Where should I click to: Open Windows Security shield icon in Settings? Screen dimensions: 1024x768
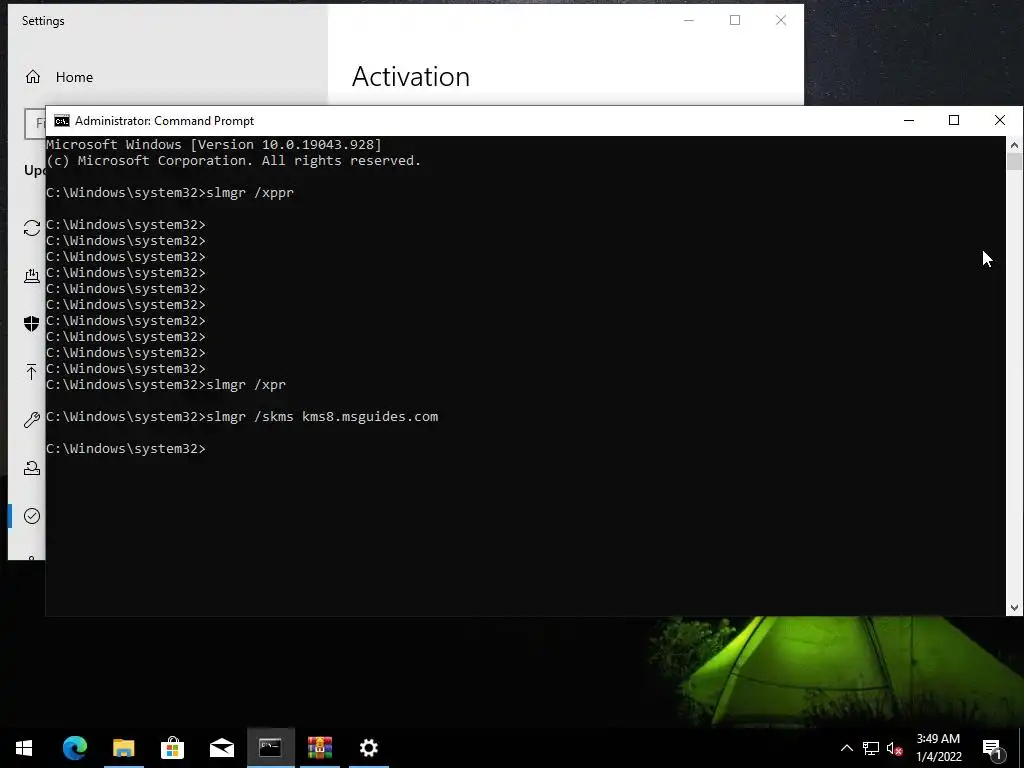[31, 324]
